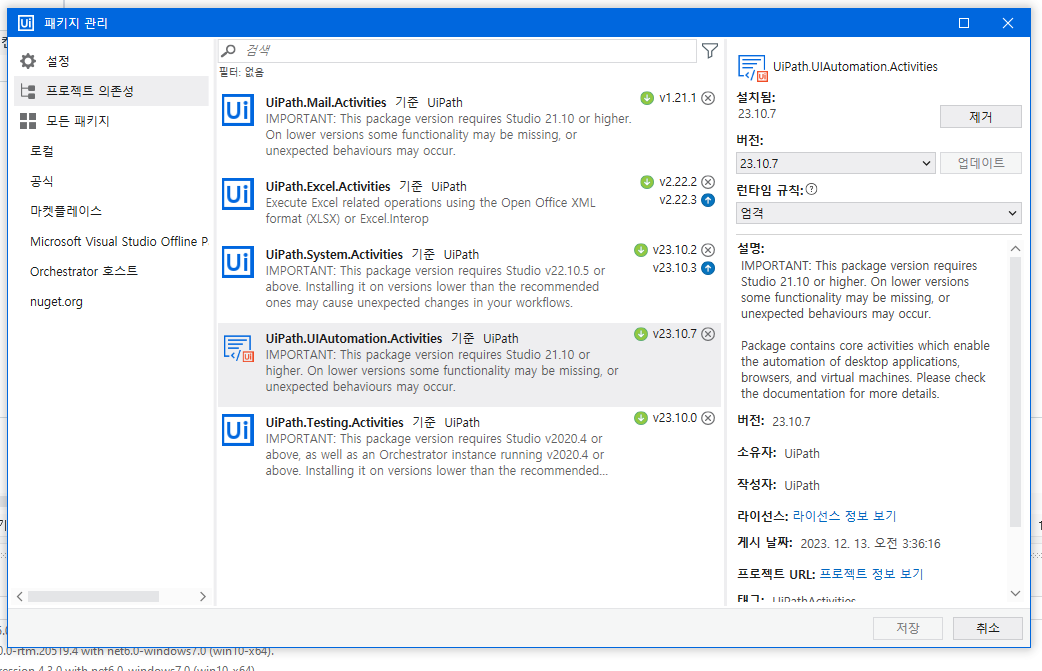
Task: Click description pane scroll up arrow
Action: (1015, 248)
